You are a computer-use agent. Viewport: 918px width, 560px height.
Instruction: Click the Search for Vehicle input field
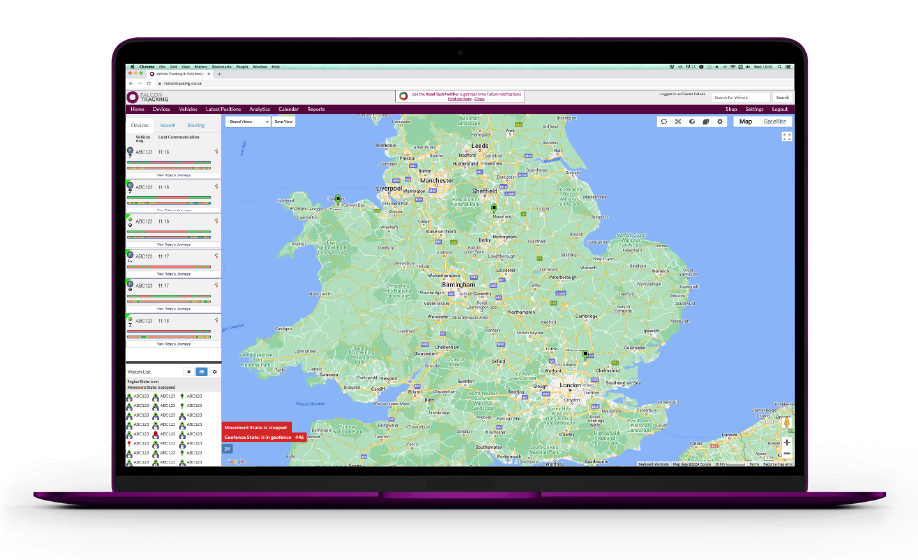coord(741,98)
